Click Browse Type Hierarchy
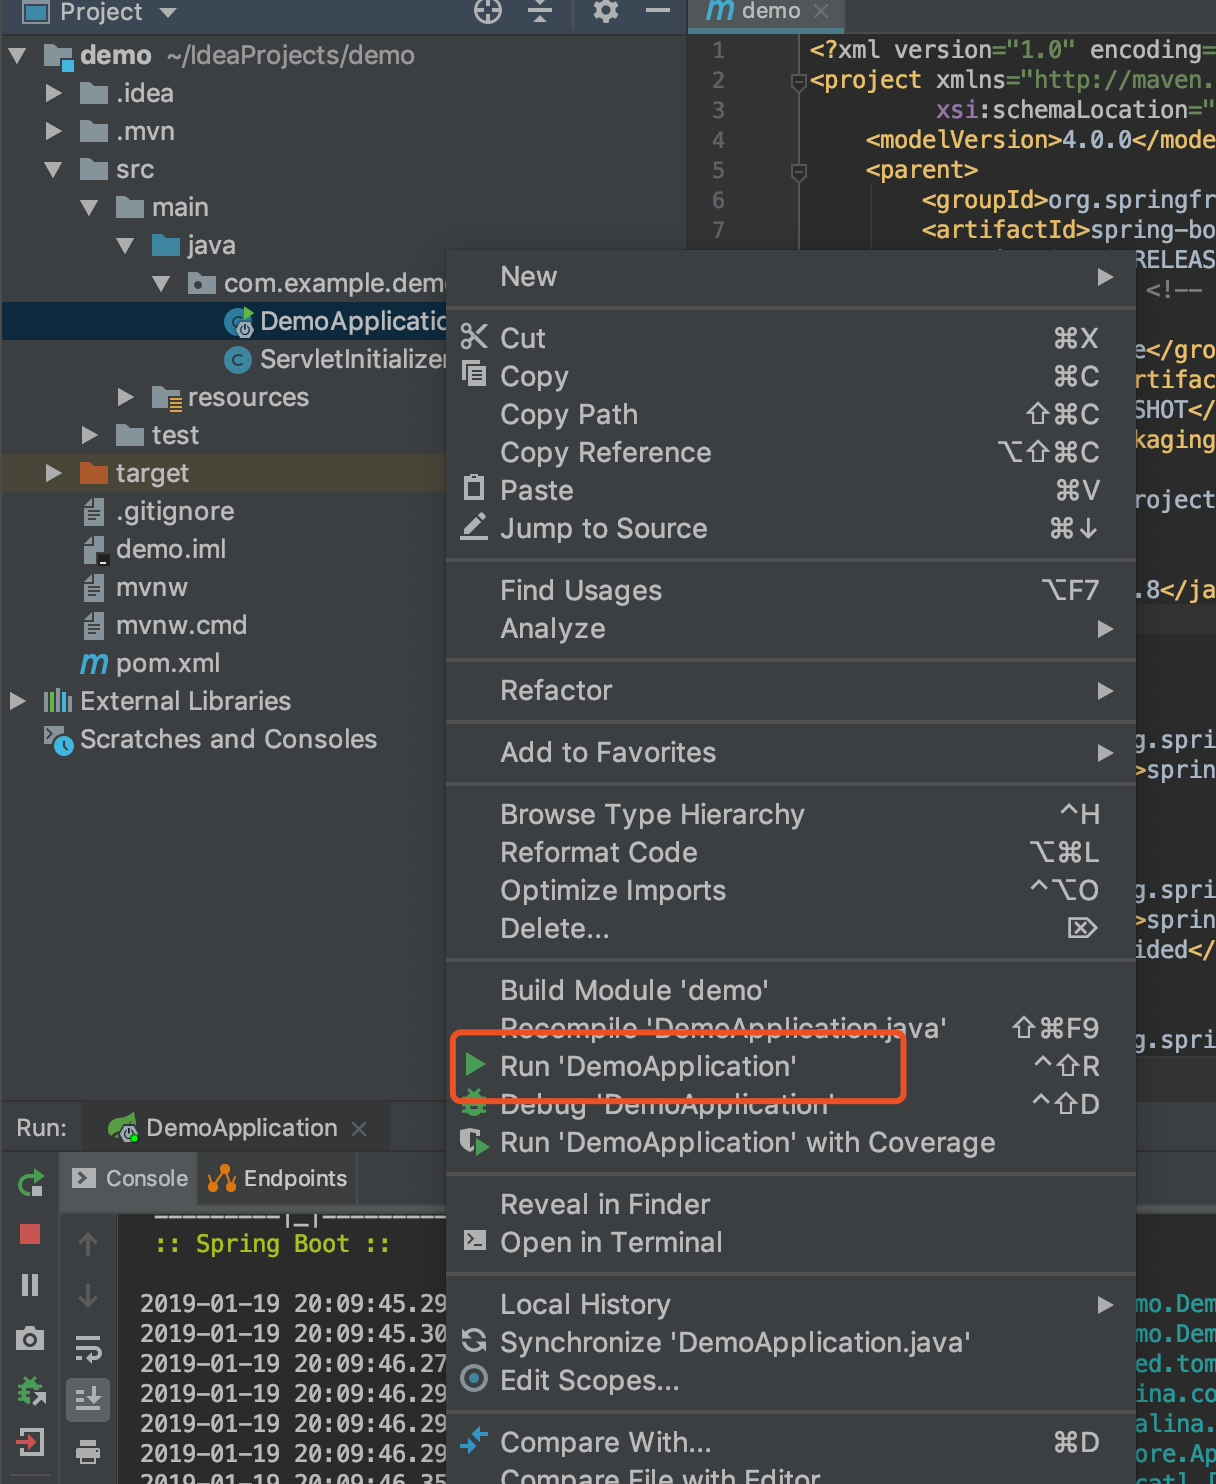Screen dimensions: 1216x1484 point(790,814)
